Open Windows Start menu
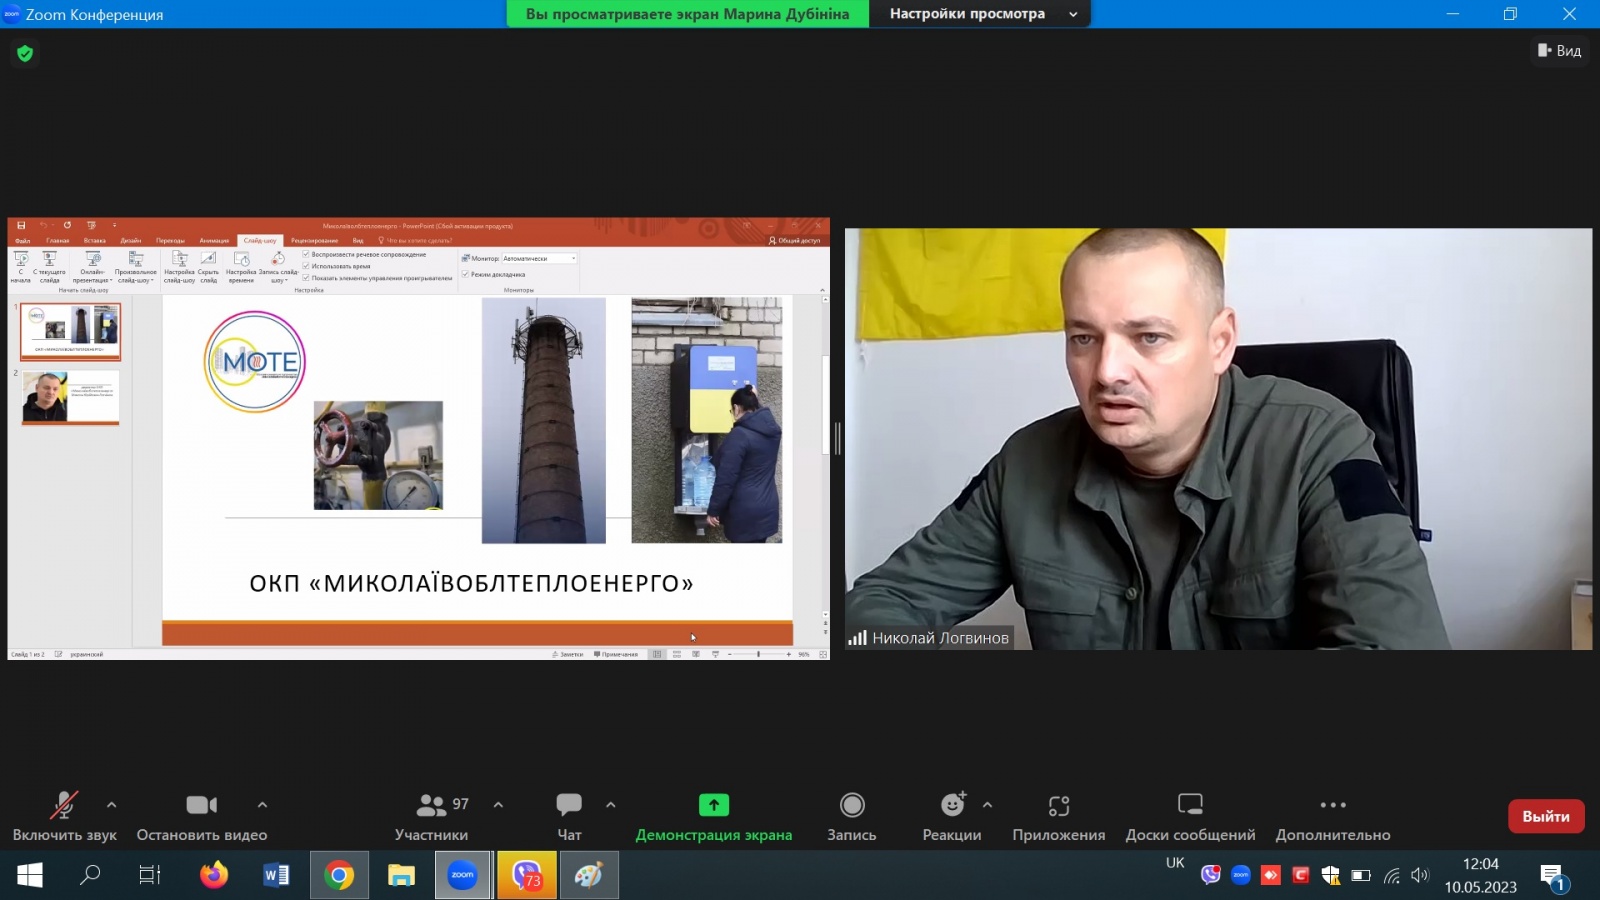1600x900 pixels. pyautogui.click(x=30, y=876)
